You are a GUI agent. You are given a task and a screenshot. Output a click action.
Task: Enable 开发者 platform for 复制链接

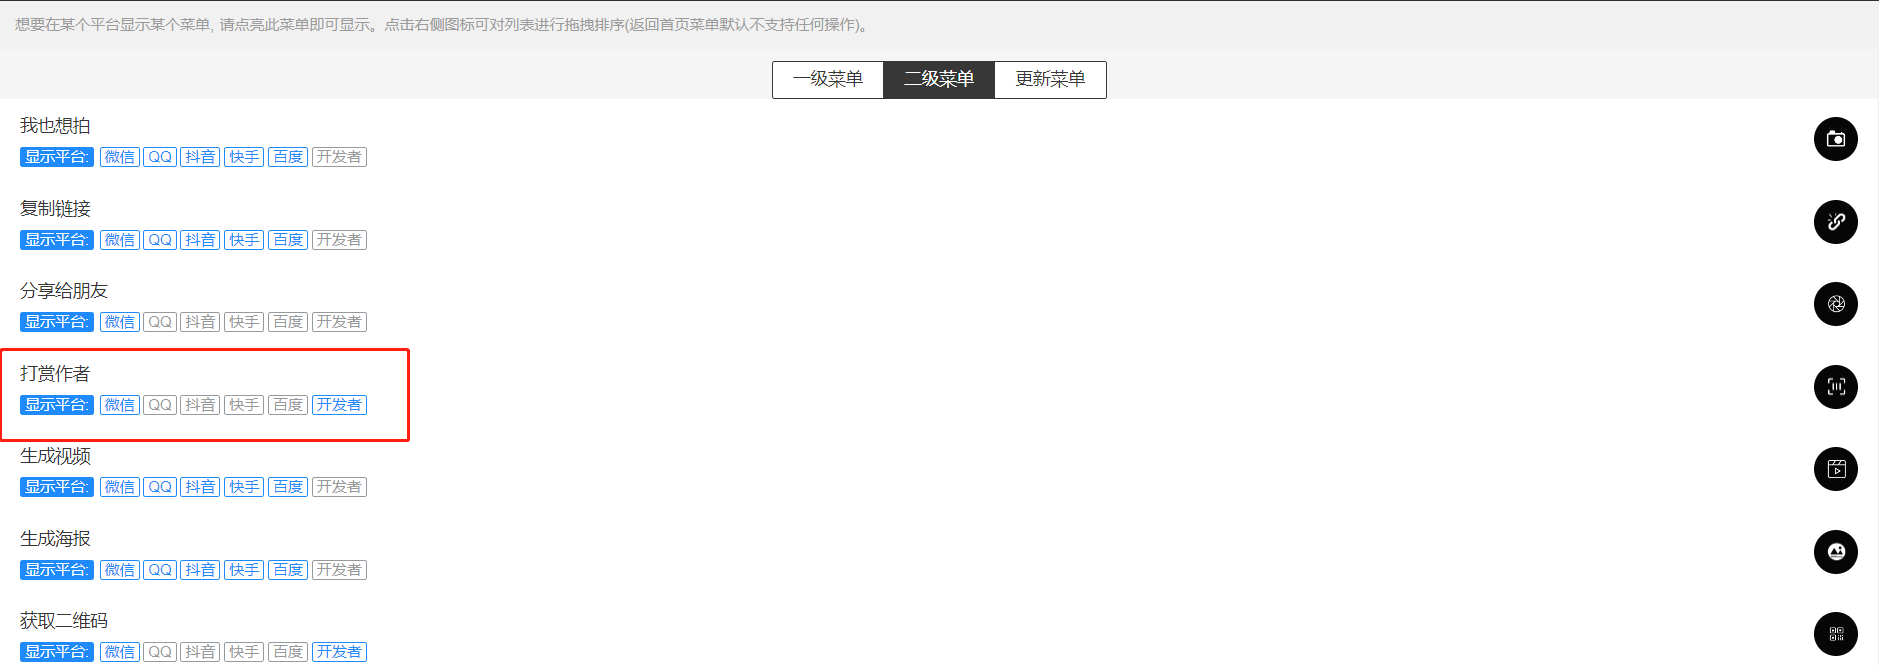point(339,240)
